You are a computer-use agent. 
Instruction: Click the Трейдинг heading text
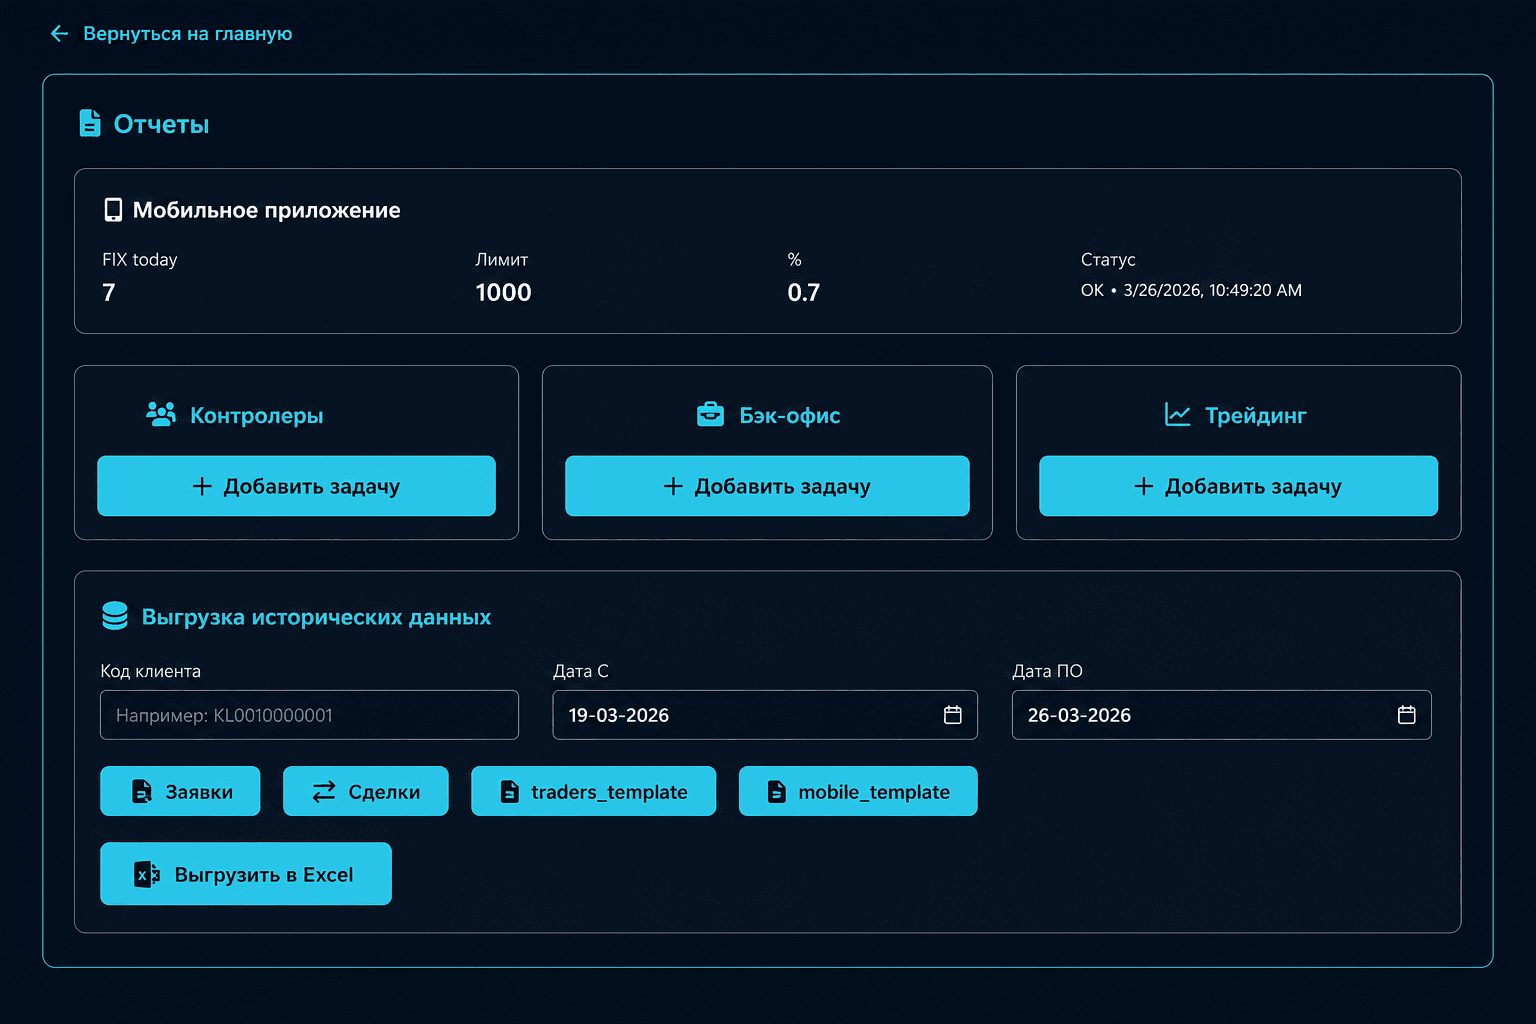1256,415
